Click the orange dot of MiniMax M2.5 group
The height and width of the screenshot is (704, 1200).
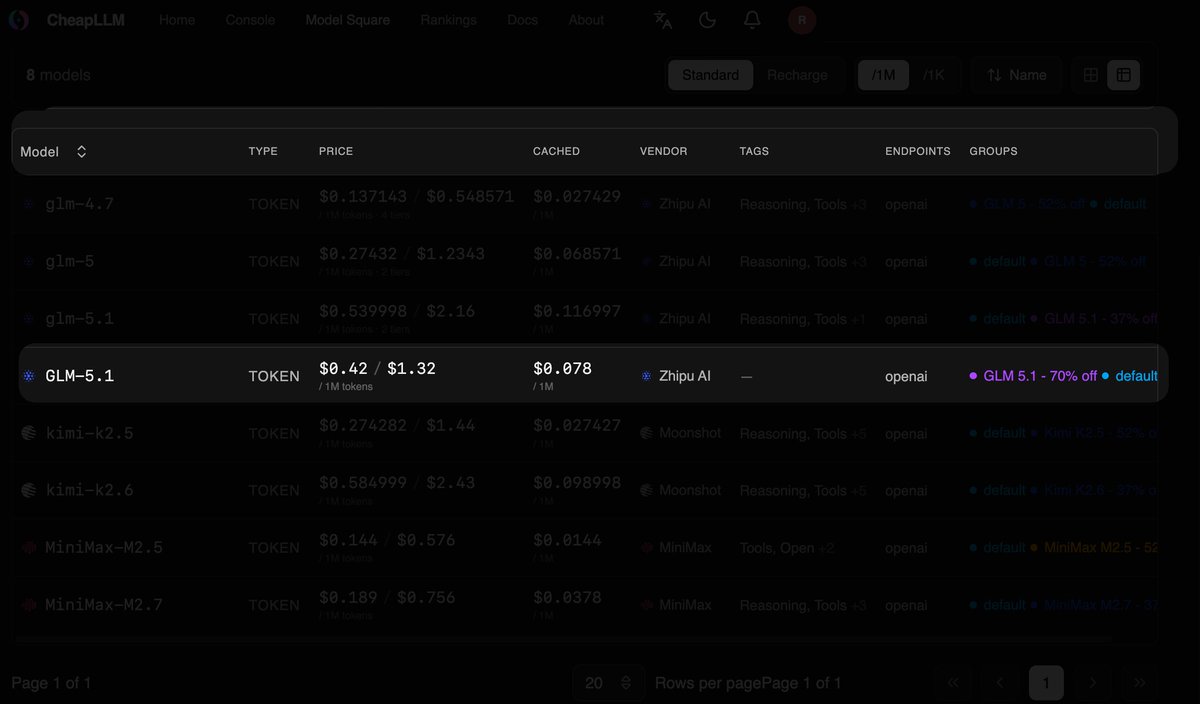pos(1034,548)
